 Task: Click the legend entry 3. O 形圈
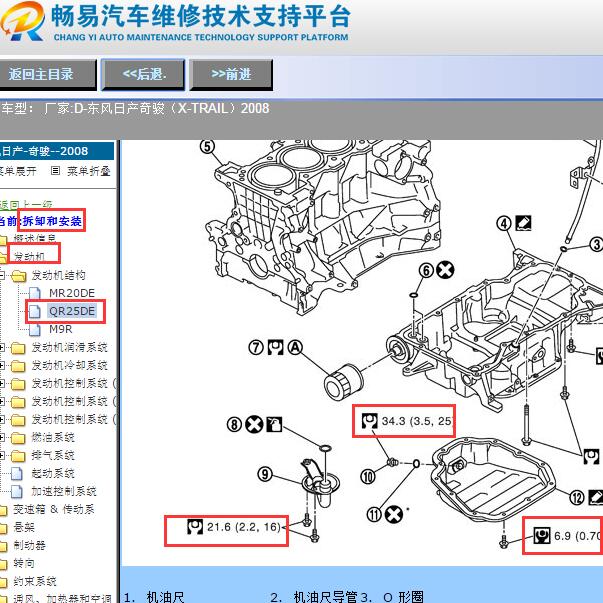pos(392,597)
